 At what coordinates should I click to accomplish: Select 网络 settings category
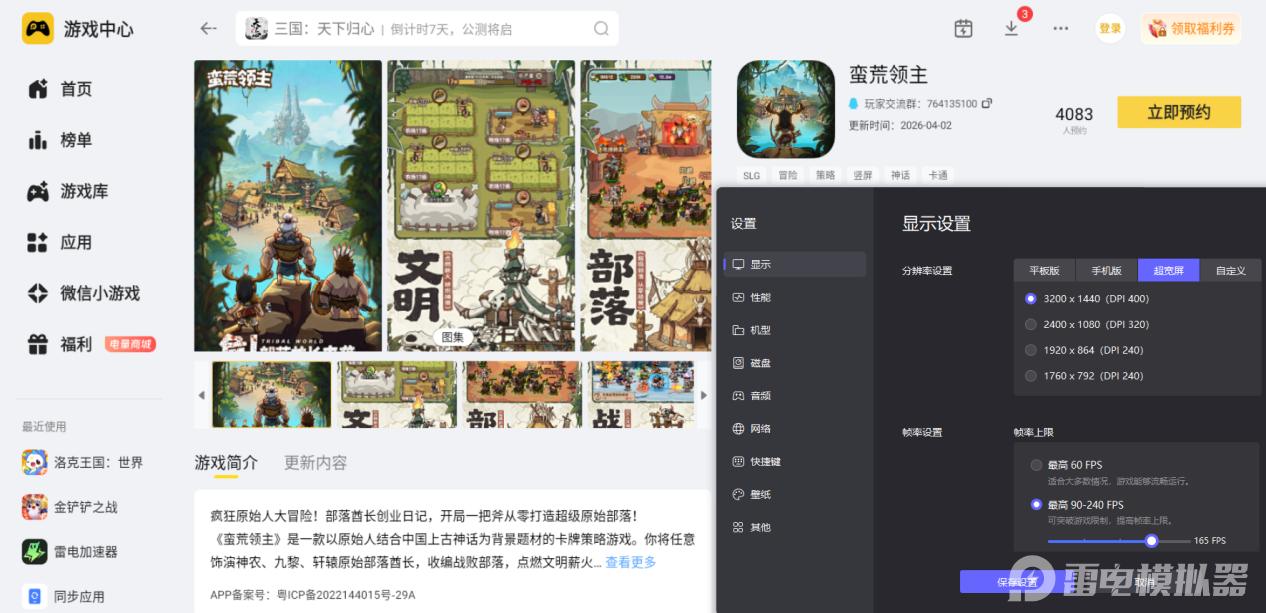tap(795, 429)
